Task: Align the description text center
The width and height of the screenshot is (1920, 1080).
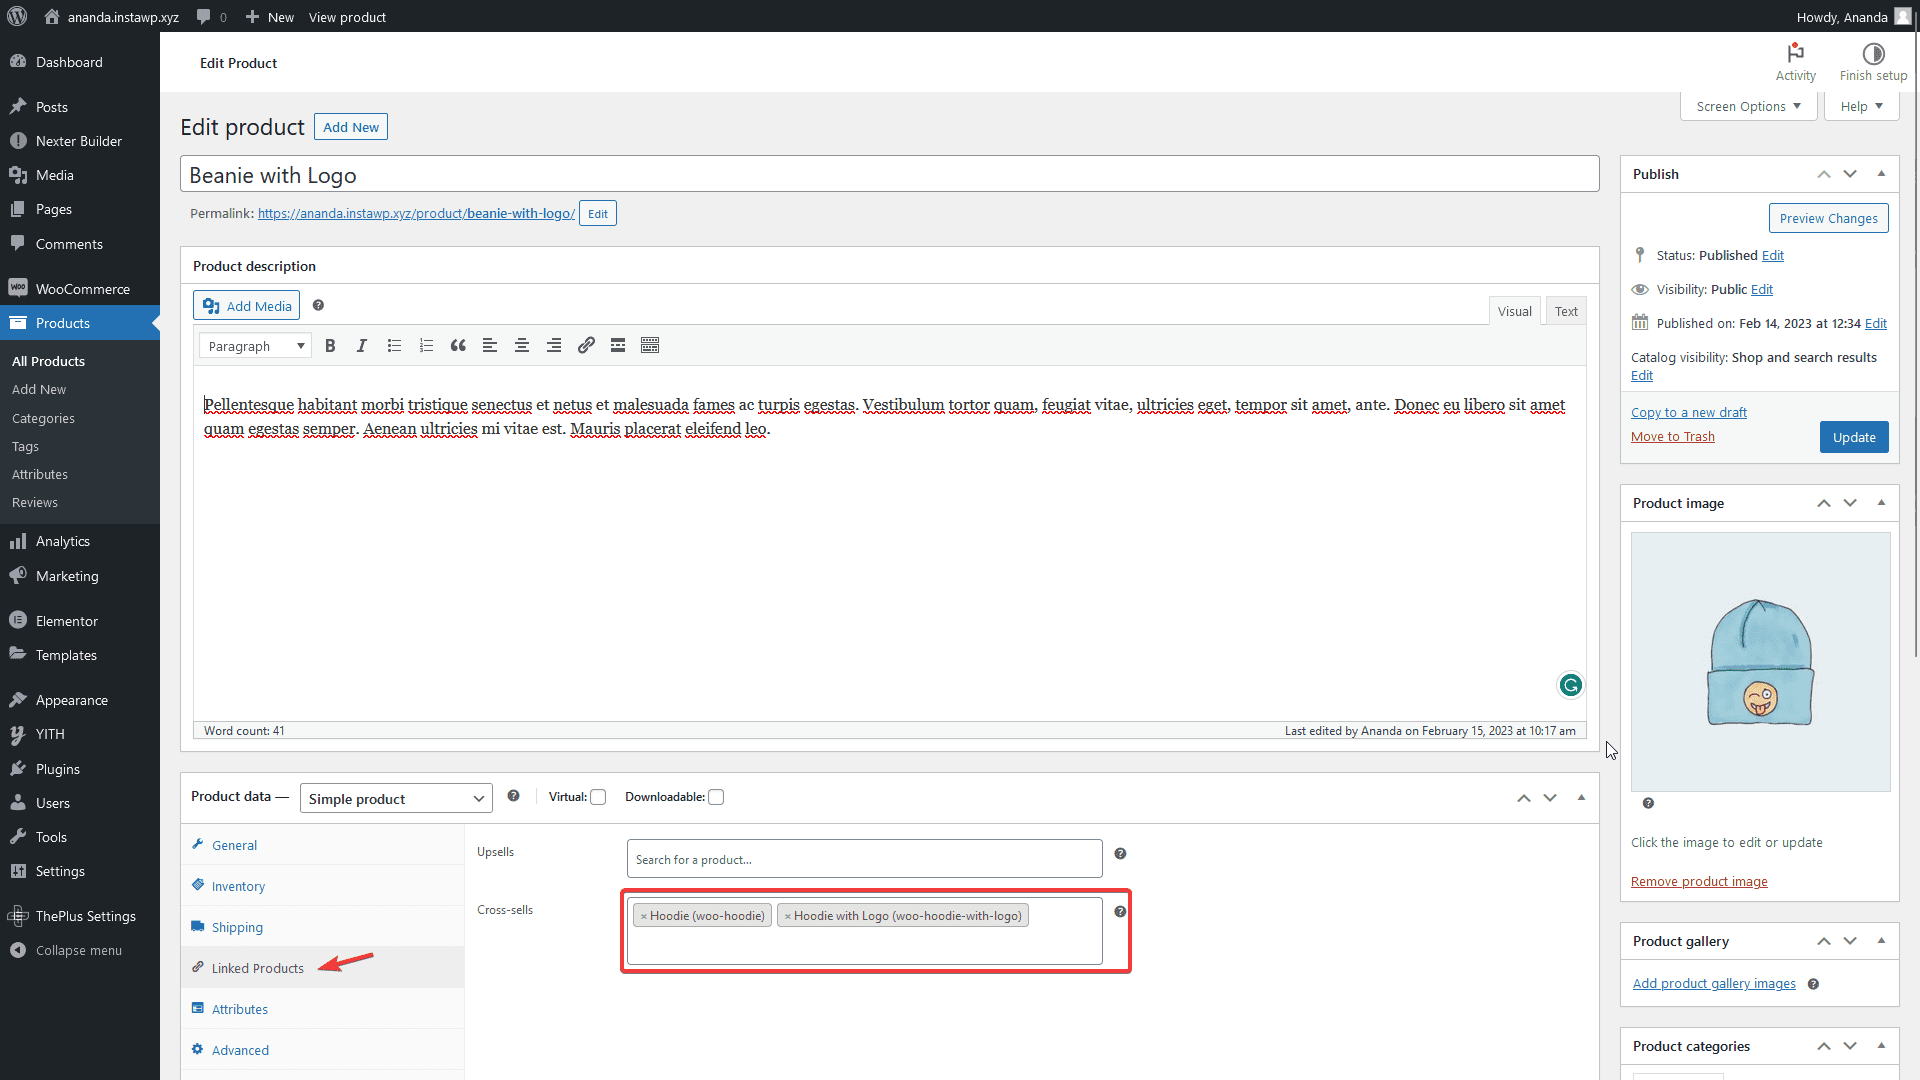Action: point(522,345)
